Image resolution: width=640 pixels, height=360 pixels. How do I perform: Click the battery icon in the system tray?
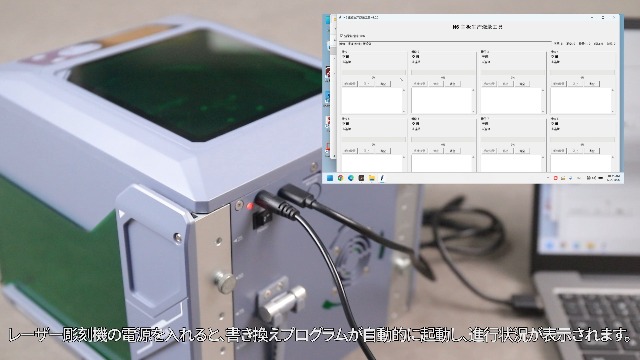tap(601, 178)
